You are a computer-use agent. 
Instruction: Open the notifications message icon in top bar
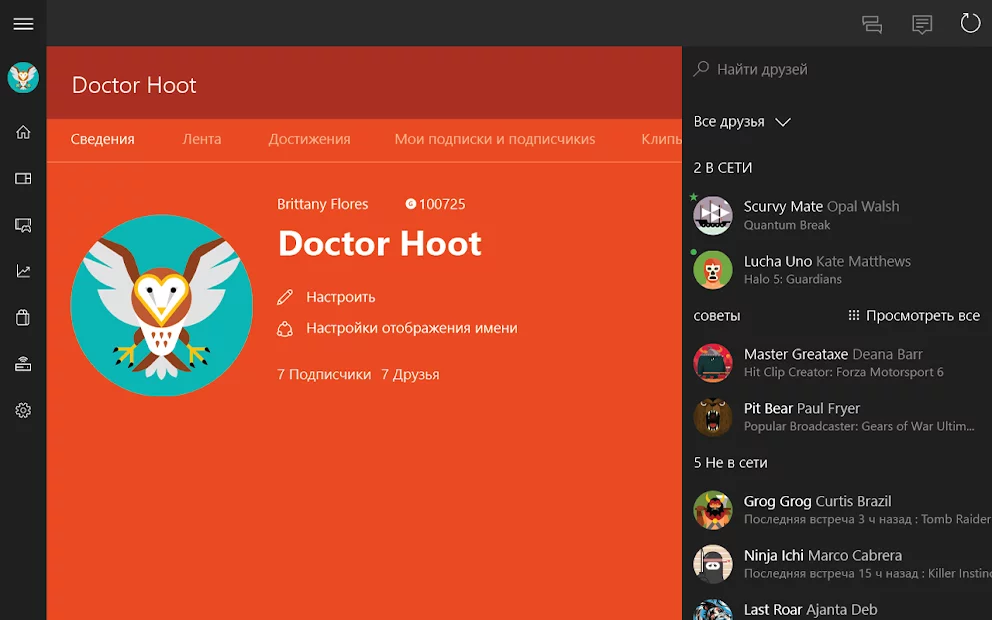tap(922, 24)
